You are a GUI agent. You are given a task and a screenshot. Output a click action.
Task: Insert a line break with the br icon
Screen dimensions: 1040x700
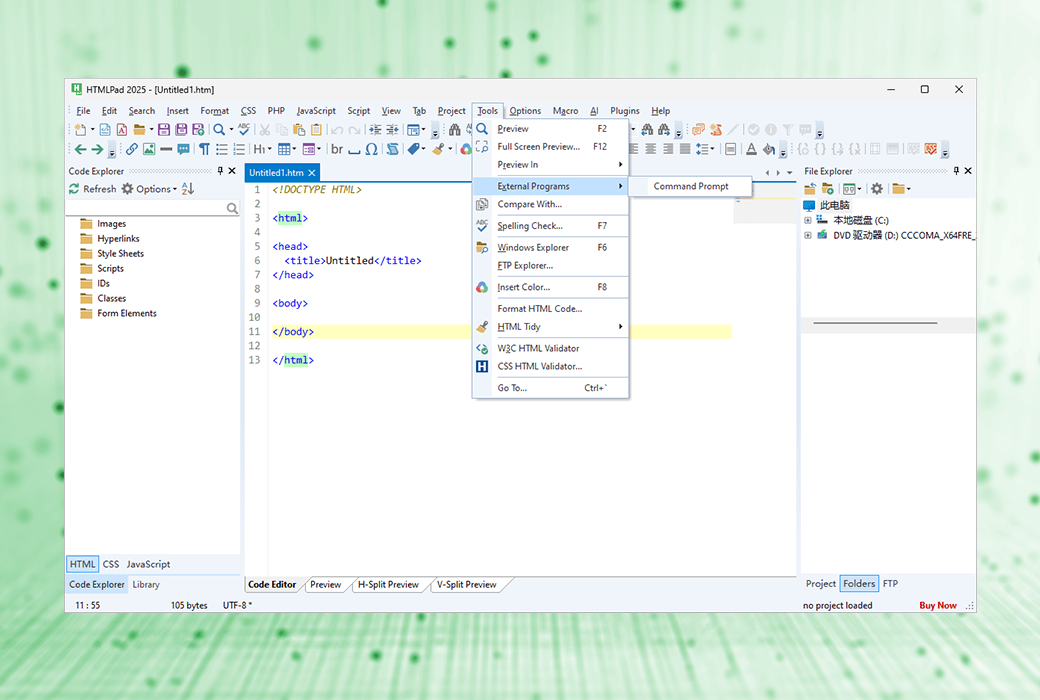[x=337, y=149]
